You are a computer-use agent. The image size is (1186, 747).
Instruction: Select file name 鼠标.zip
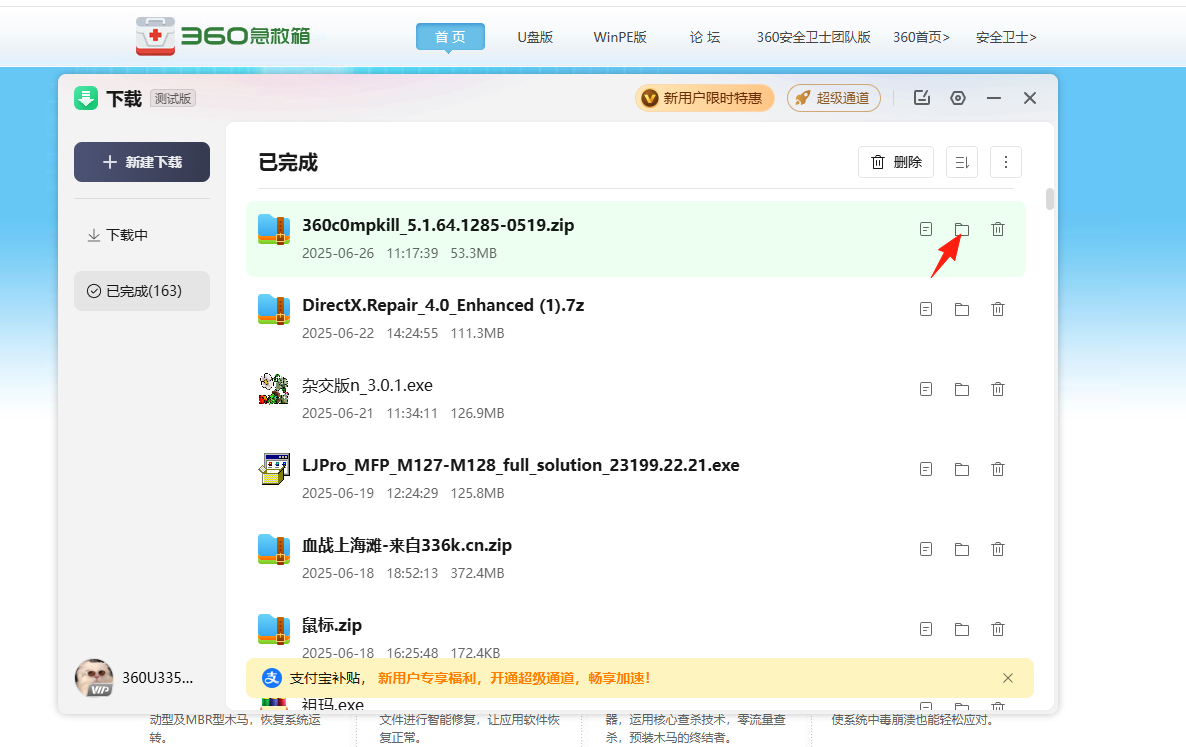(332, 625)
